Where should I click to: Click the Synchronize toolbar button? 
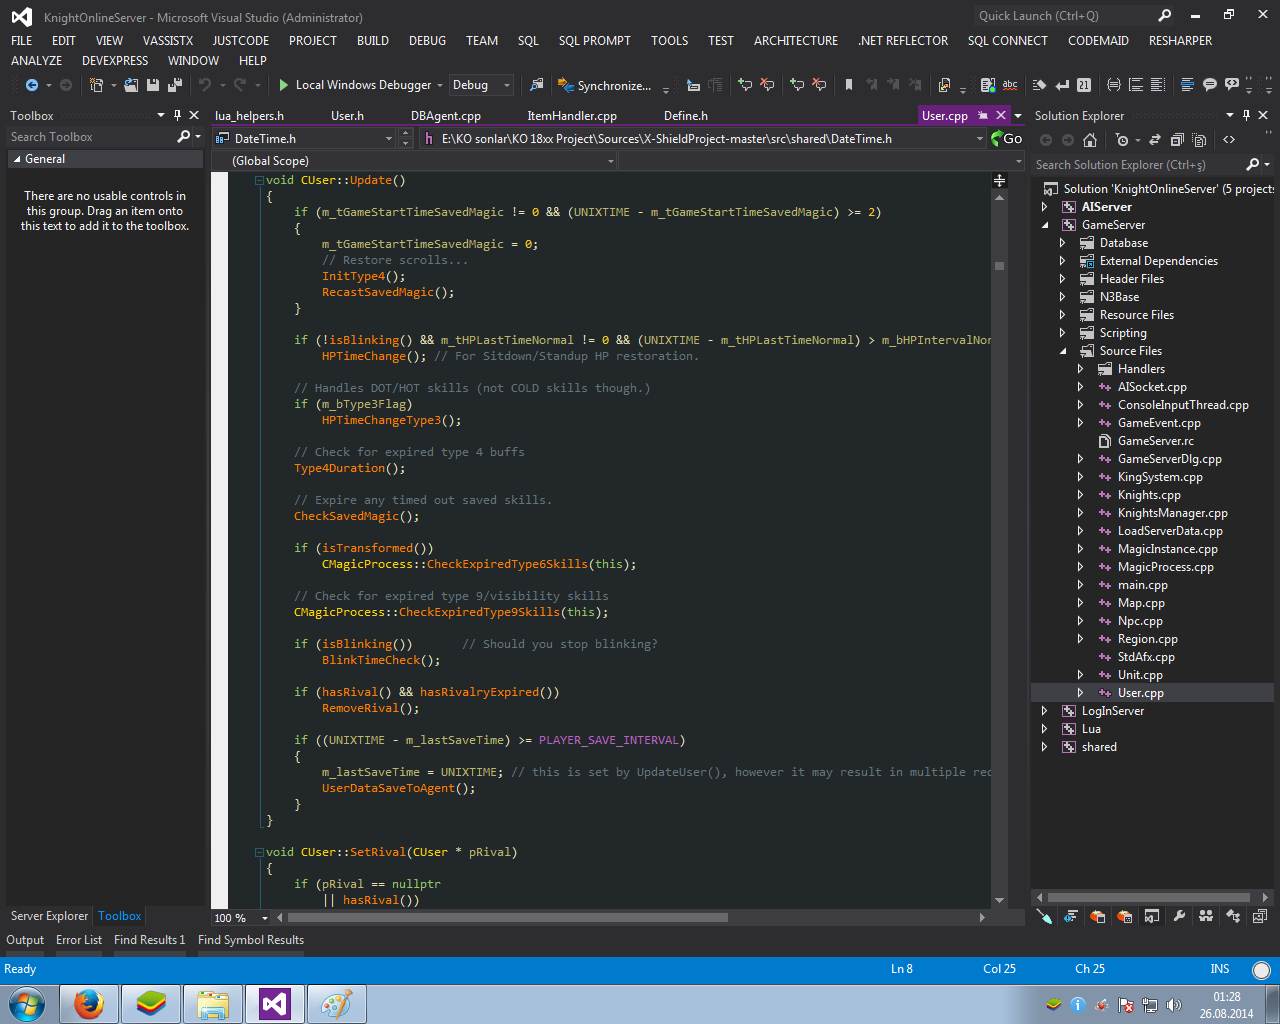[x=605, y=85]
